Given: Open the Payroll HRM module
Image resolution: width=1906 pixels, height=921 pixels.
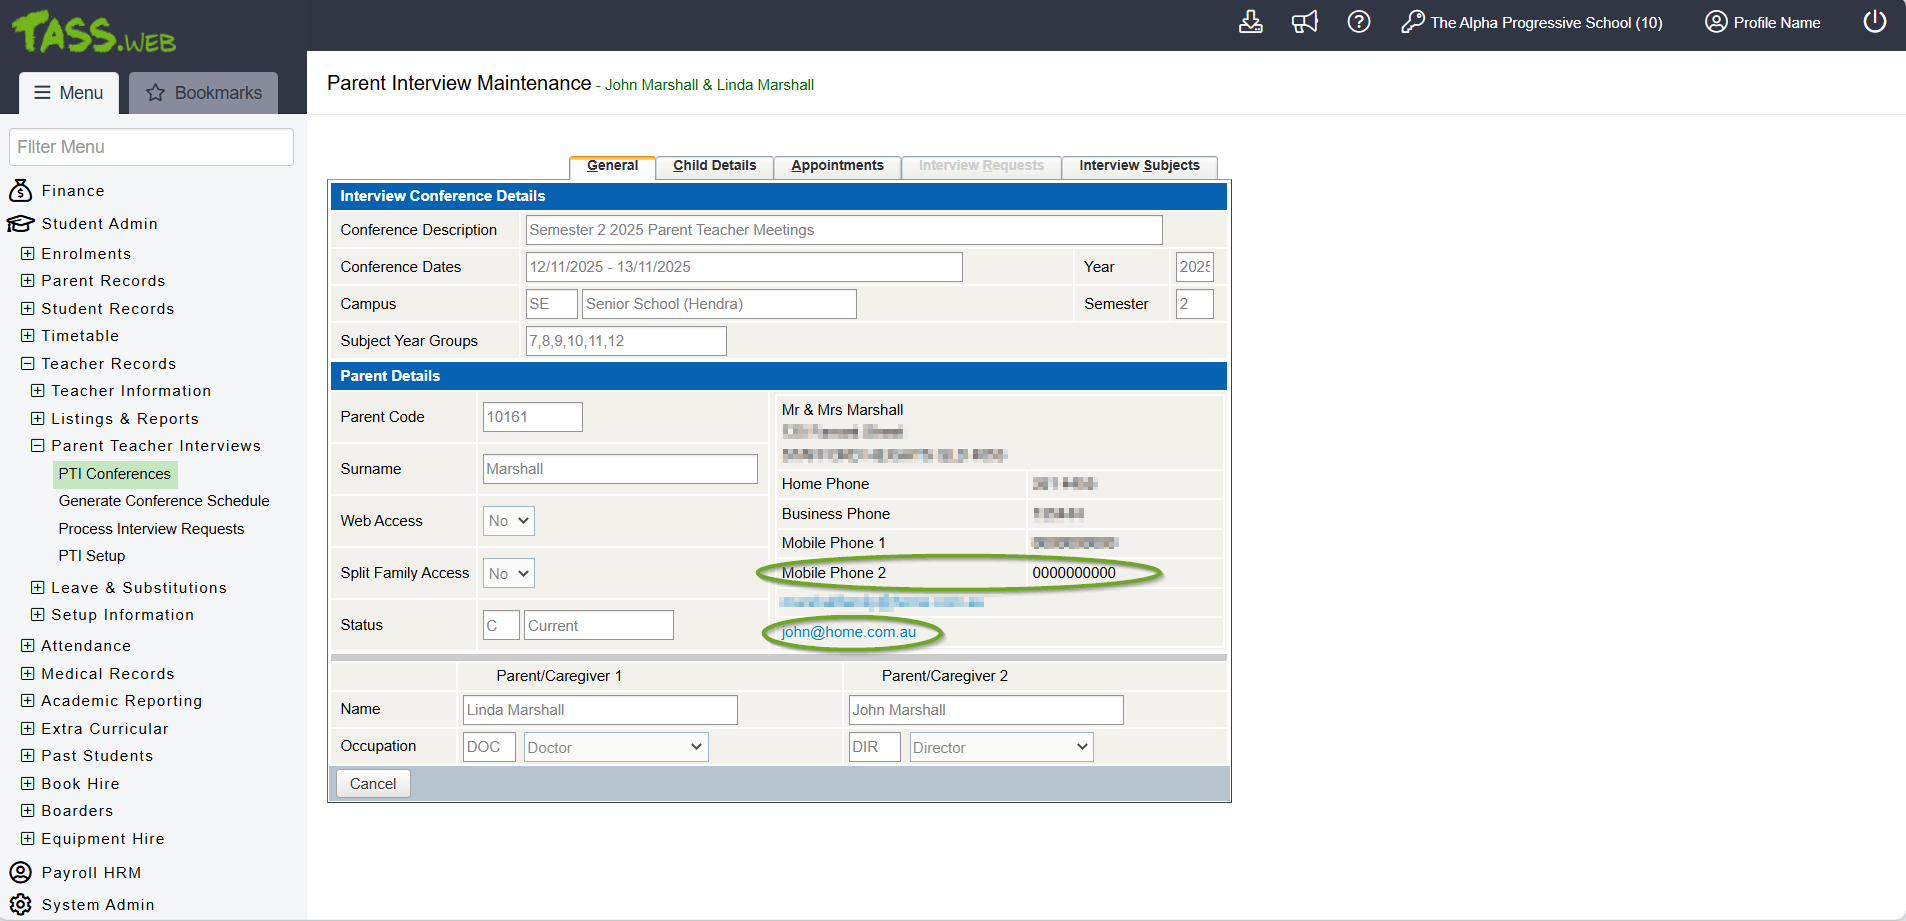Looking at the screenshot, I should pos(90,873).
